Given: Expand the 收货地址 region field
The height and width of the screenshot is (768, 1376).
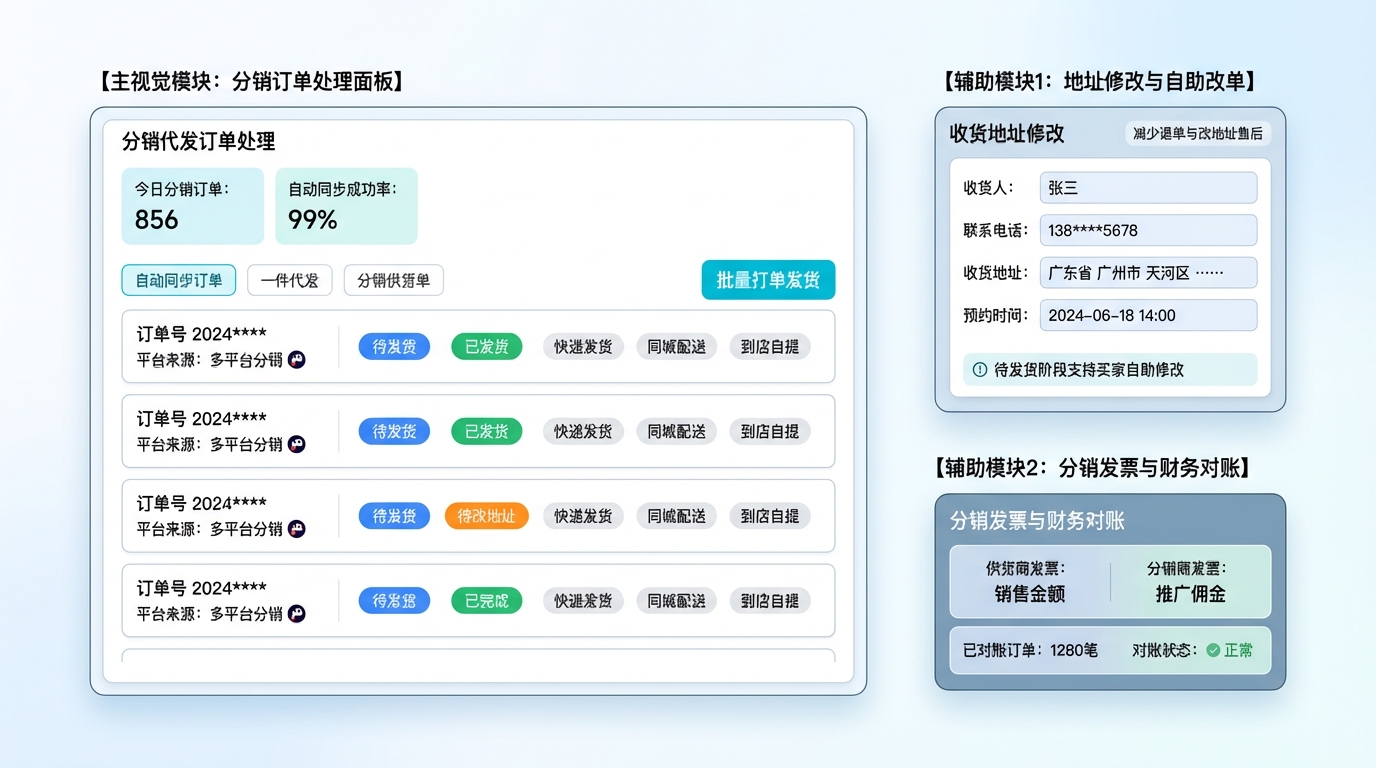Looking at the screenshot, I should [1148, 273].
